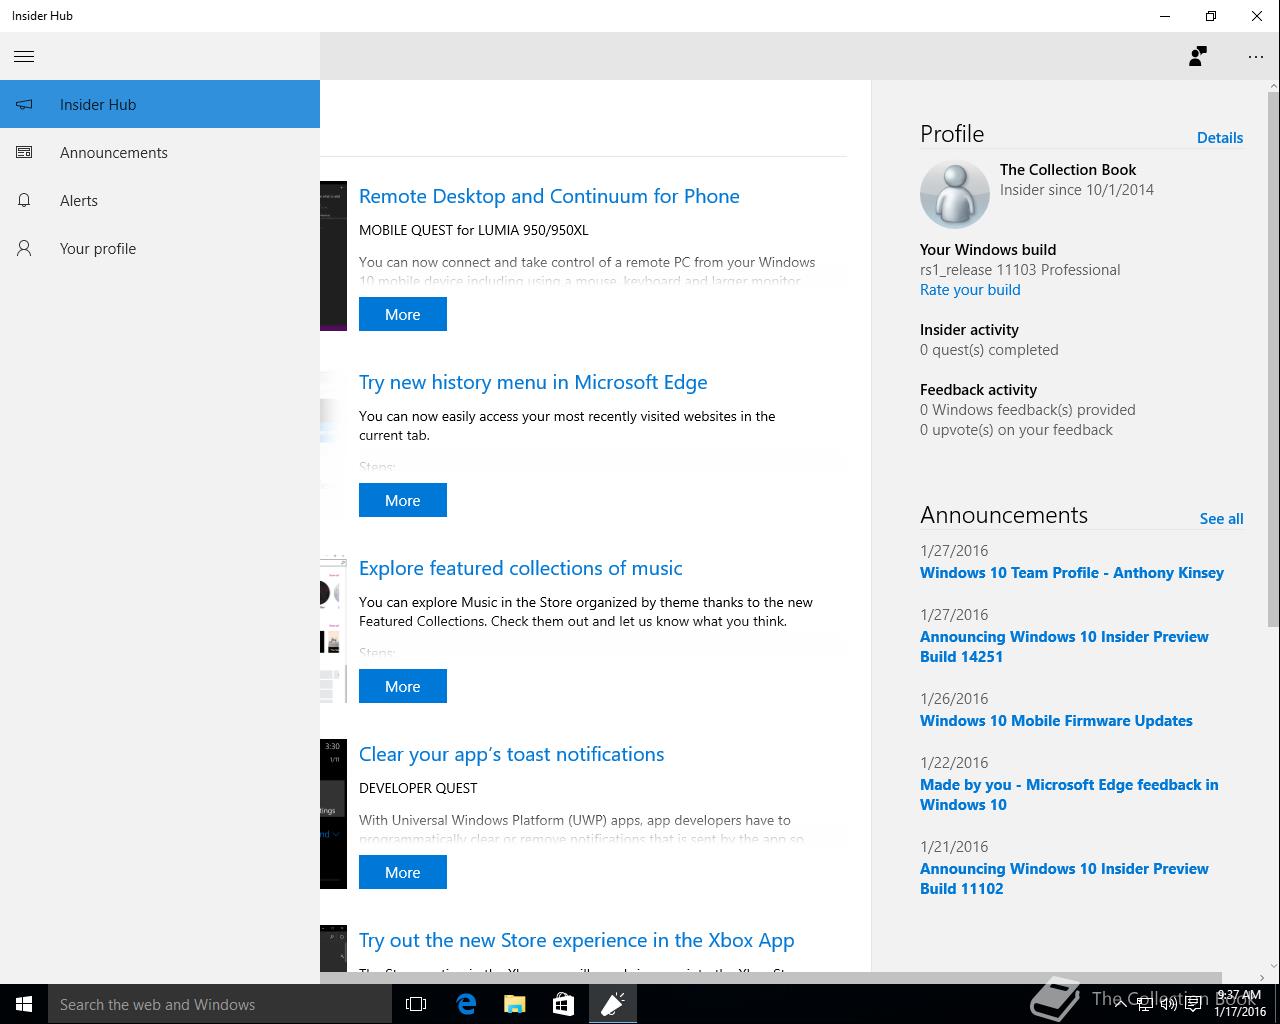Click the featured music quest thumbnail

point(333,628)
